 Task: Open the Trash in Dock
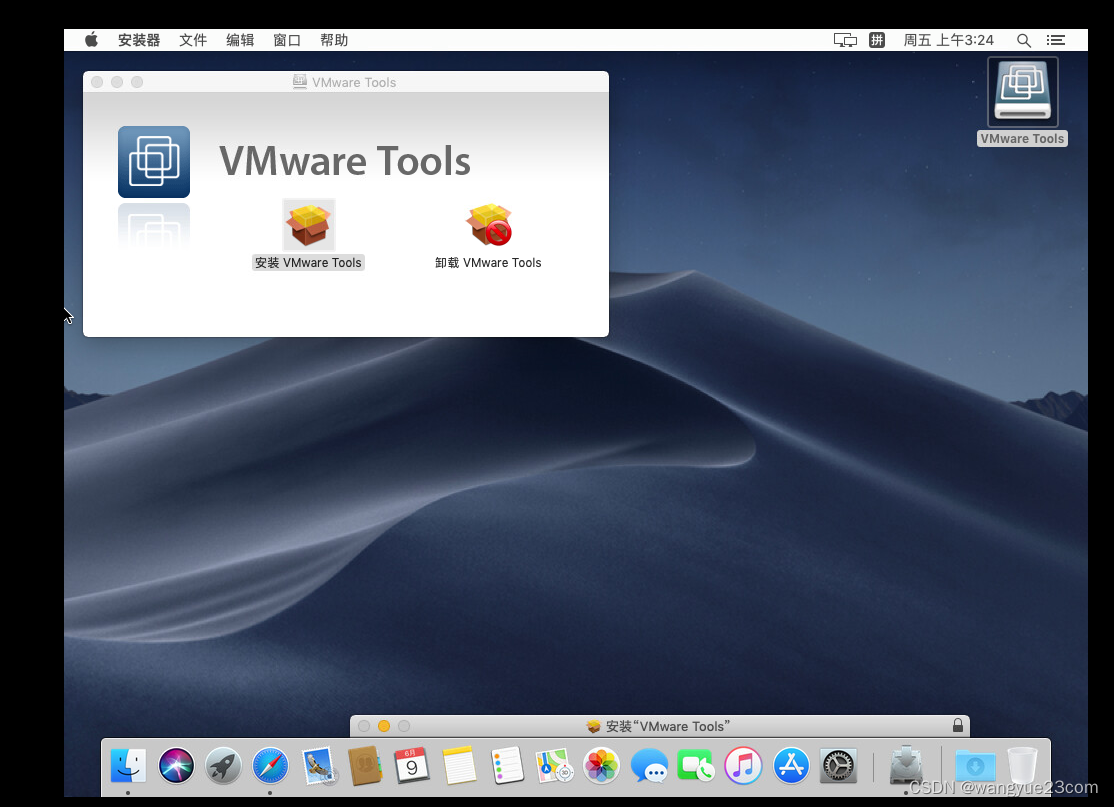[x=1022, y=767]
